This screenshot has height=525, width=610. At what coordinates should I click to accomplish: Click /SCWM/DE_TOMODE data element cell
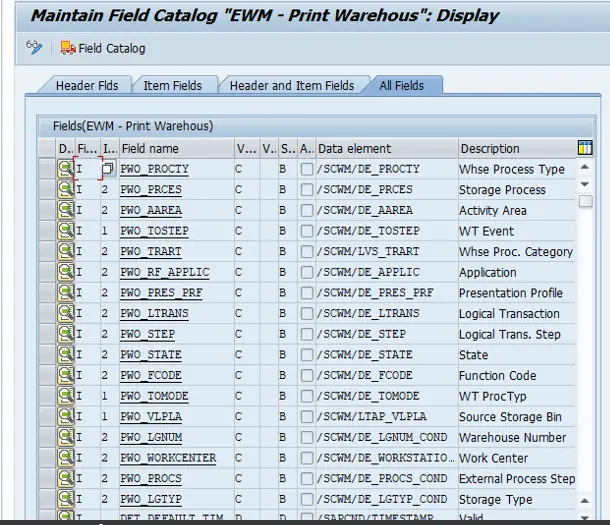[387, 396]
